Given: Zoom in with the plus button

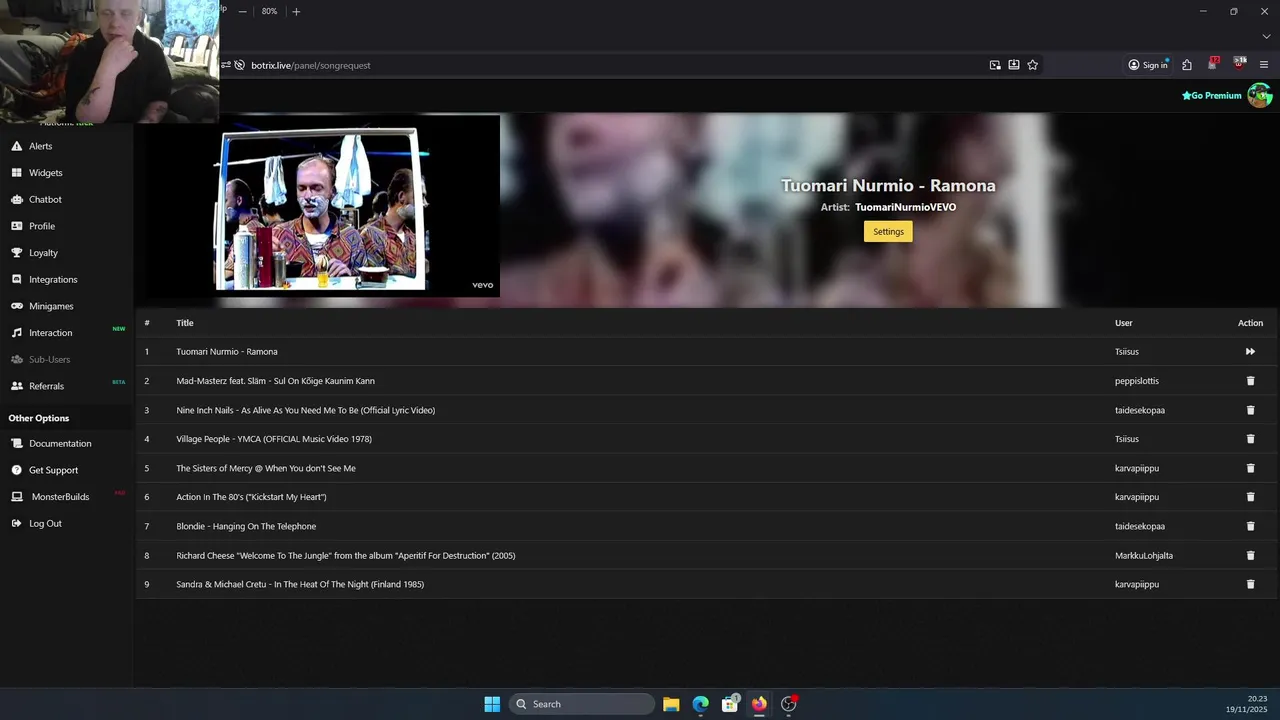Looking at the screenshot, I should pos(296,11).
